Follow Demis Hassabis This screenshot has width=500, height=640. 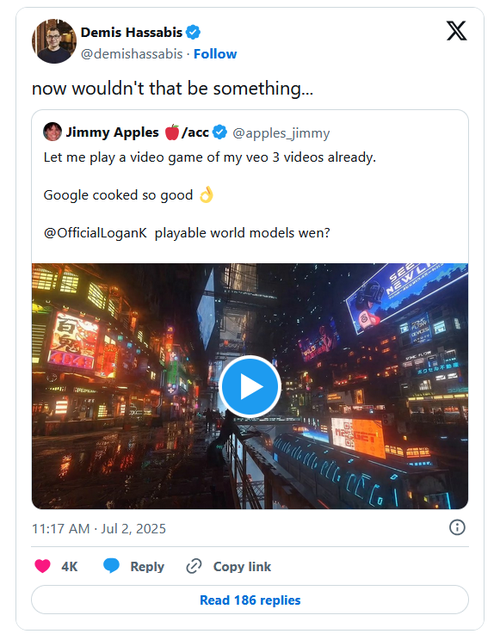(x=215, y=54)
